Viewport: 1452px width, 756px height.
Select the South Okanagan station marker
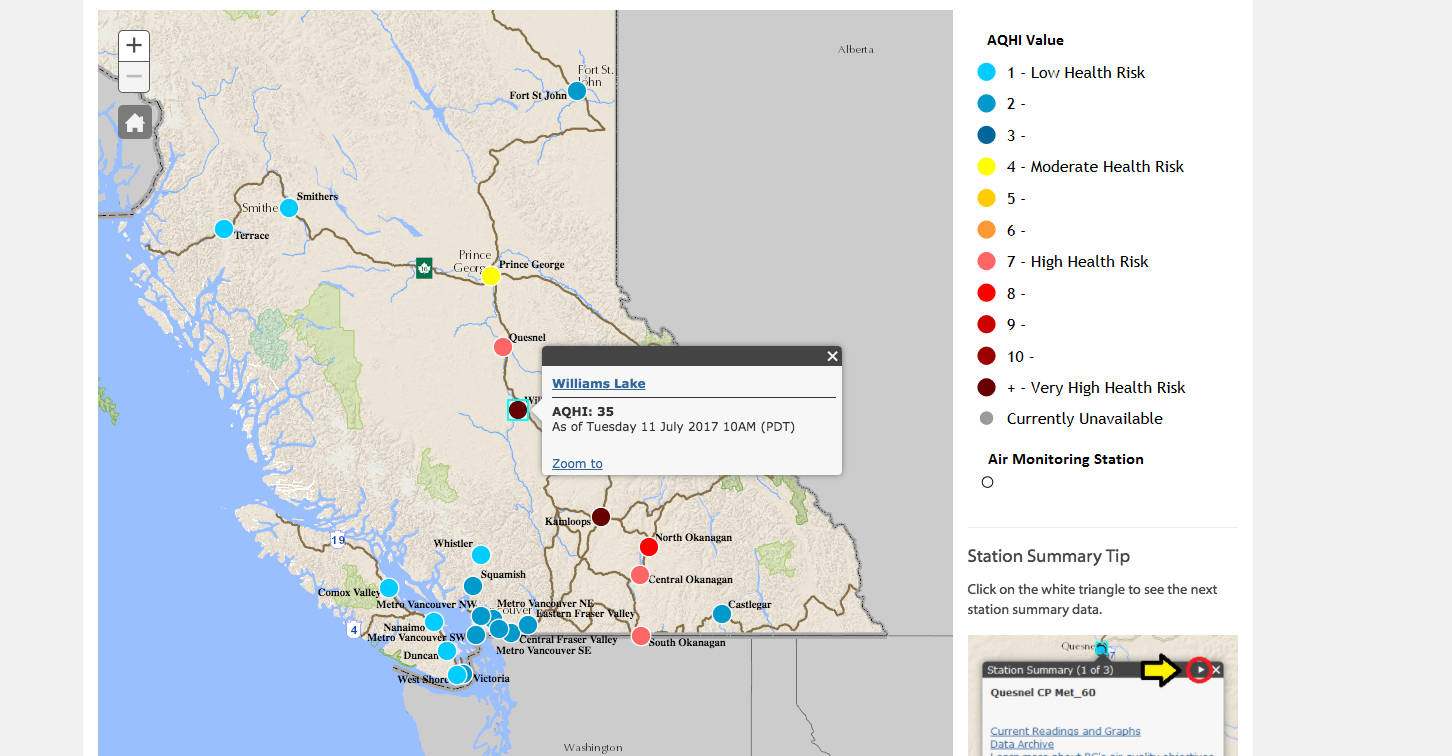coord(641,636)
